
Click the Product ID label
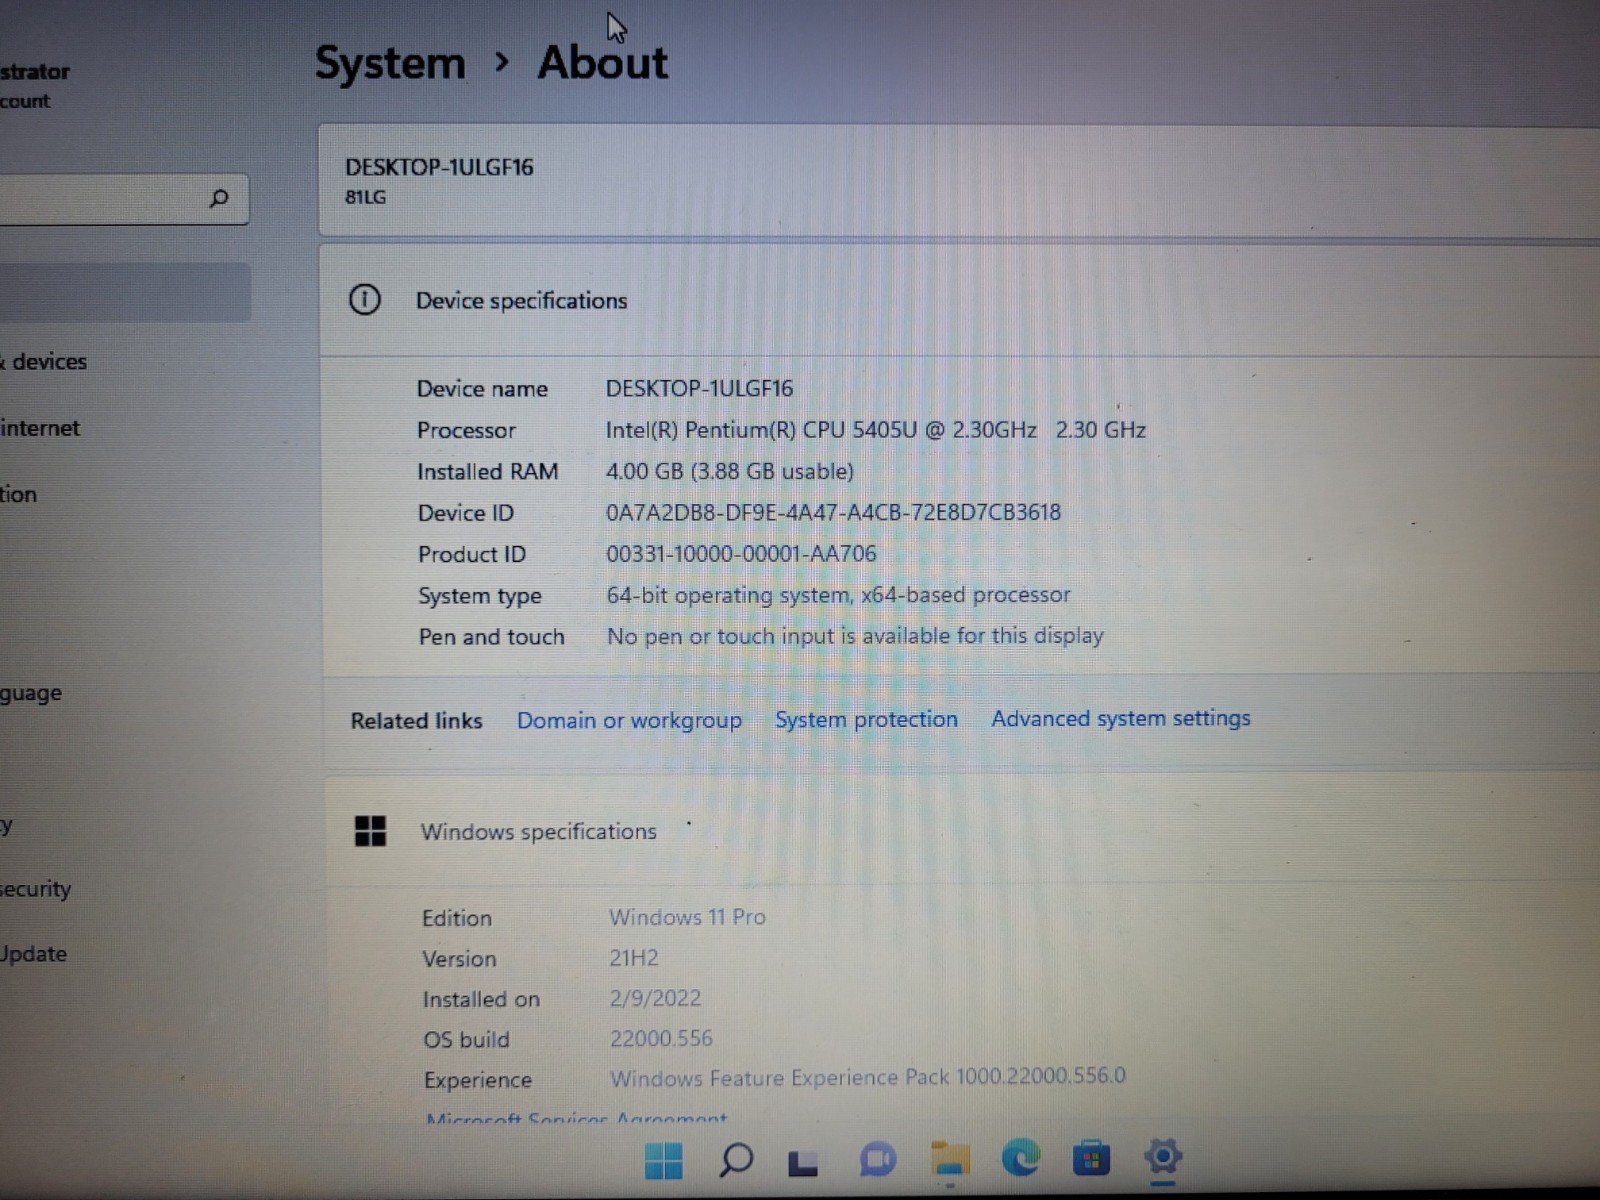pyautogui.click(x=471, y=554)
